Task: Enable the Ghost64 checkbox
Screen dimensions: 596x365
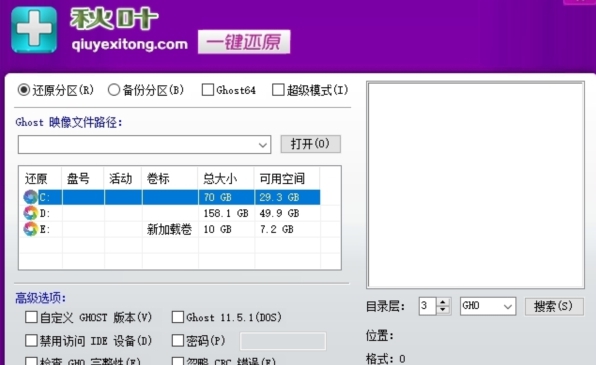Action: click(208, 90)
